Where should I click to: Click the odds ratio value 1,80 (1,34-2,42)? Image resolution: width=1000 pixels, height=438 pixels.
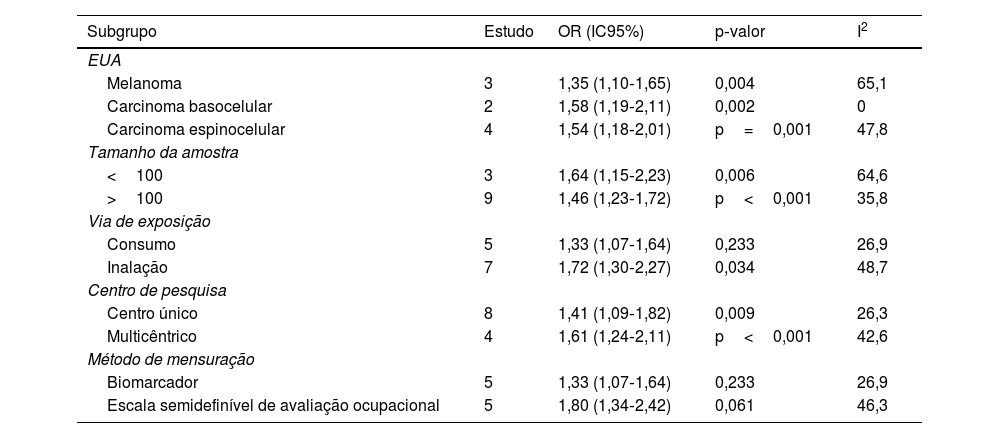click(614, 405)
